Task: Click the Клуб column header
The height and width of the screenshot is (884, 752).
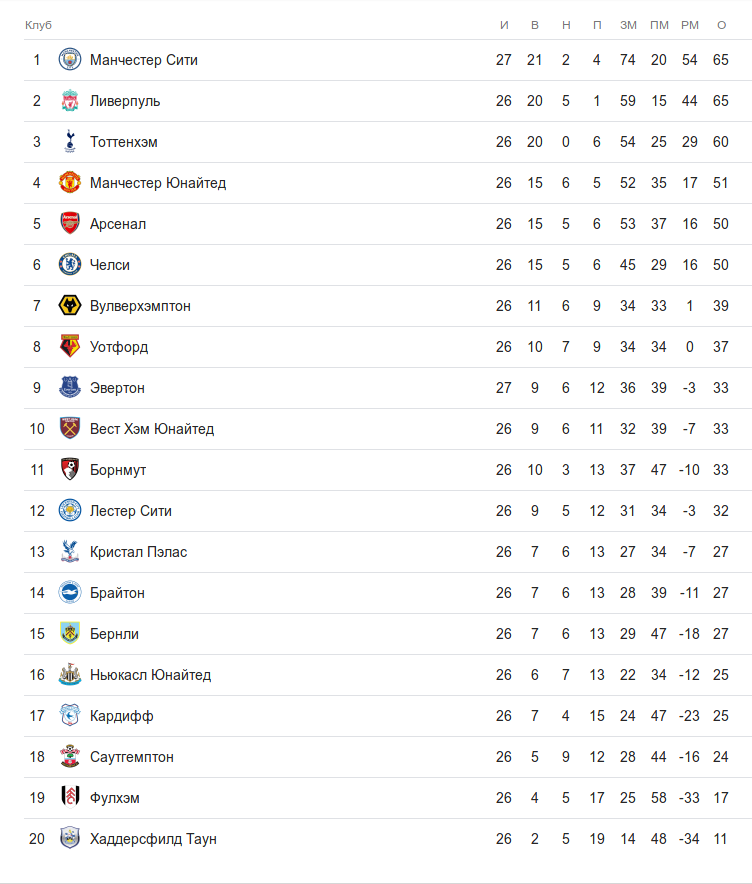Action: click(38, 25)
